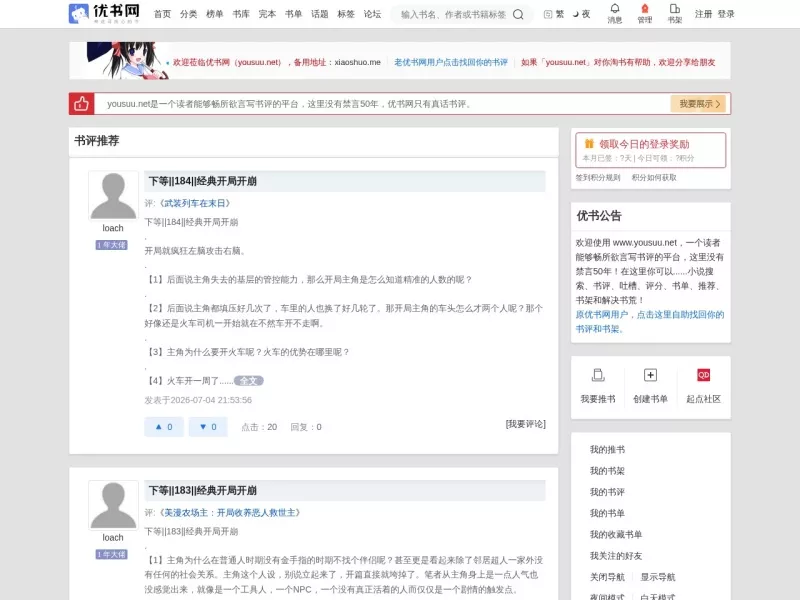Expand review 184 with 全文 button
This screenshot has width=800, height=600.
click(248, 381)
